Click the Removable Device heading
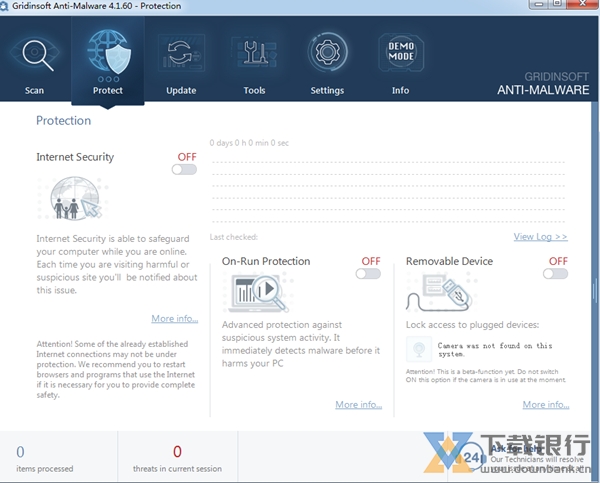600x483 pixels. (449, 261)
